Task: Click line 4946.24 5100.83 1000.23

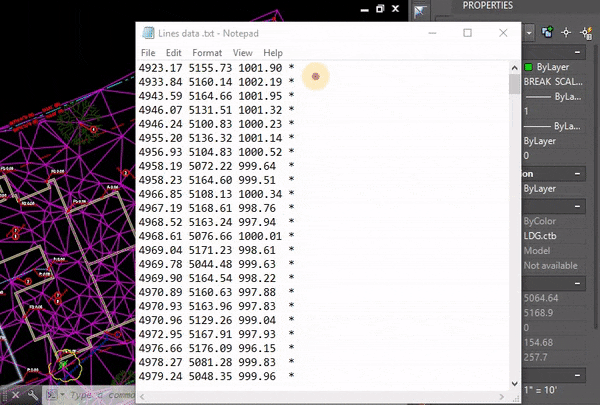Action: pyautogui.click(x=217, y=124)
